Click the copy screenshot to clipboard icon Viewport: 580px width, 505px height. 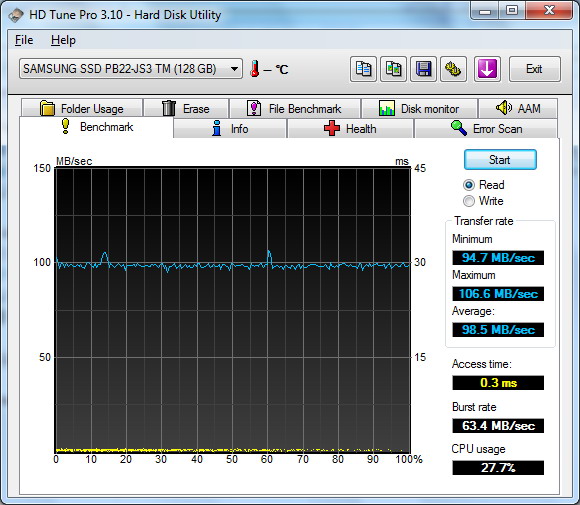click(x=394, y=69)
